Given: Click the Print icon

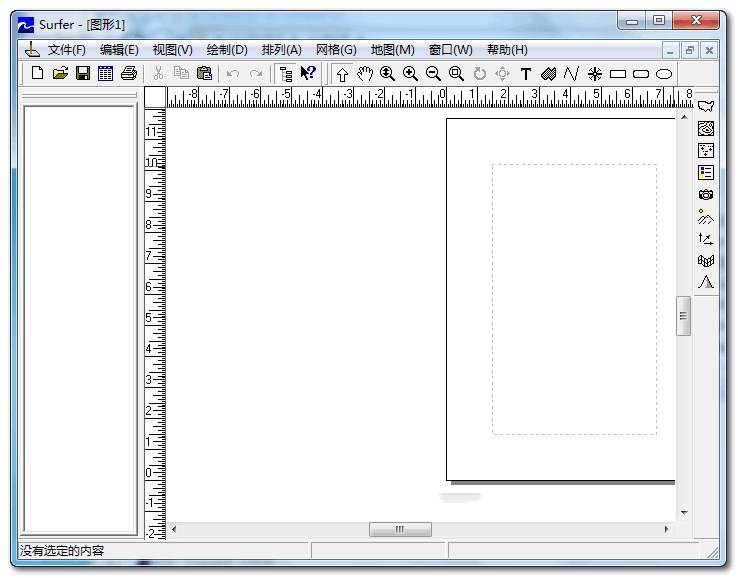Looking at the screenshot, I should click(128, 73).
